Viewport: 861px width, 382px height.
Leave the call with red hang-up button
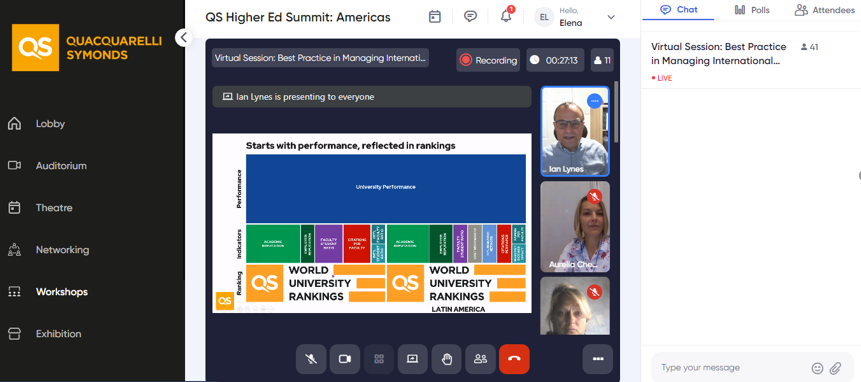(514, 359)
